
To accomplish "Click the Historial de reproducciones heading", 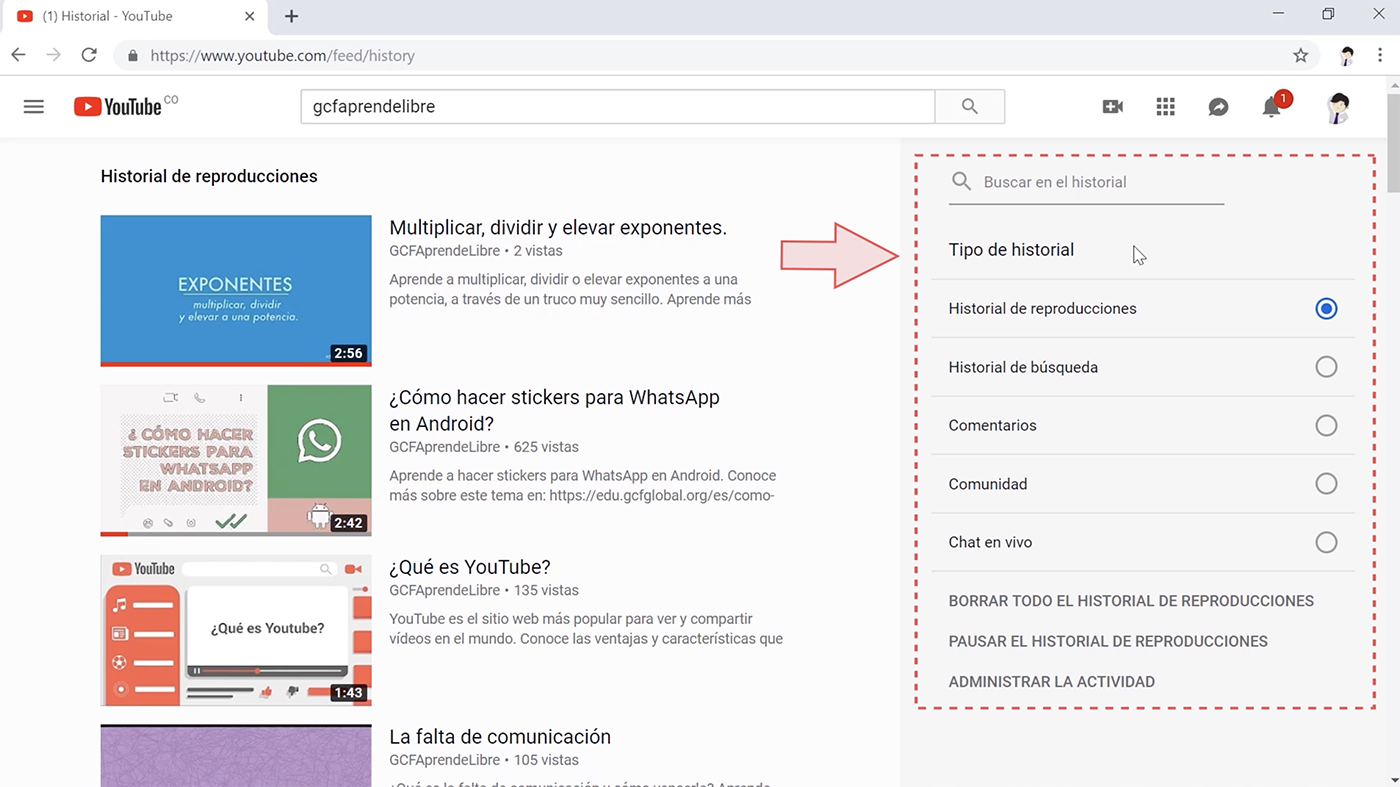I will tap(209, 176).
